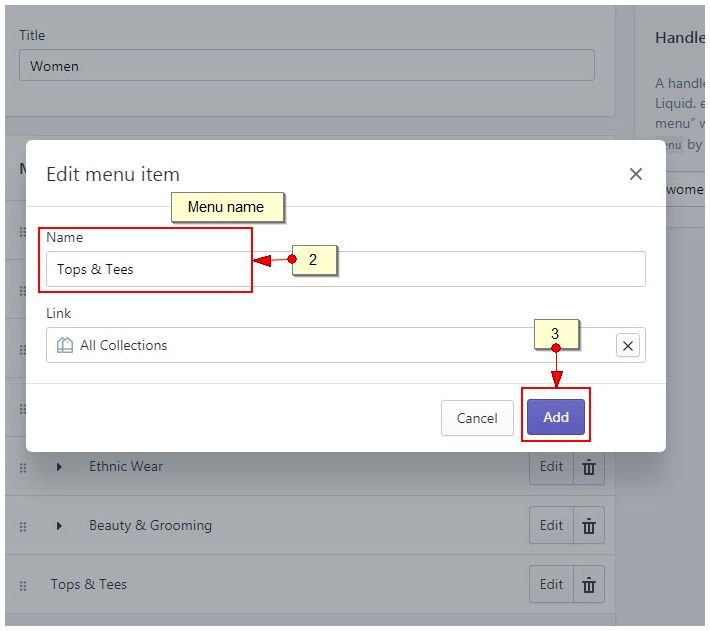Click the Add button
The width and height of the screenshot is (710, 631).
click(x=556, y=418)
